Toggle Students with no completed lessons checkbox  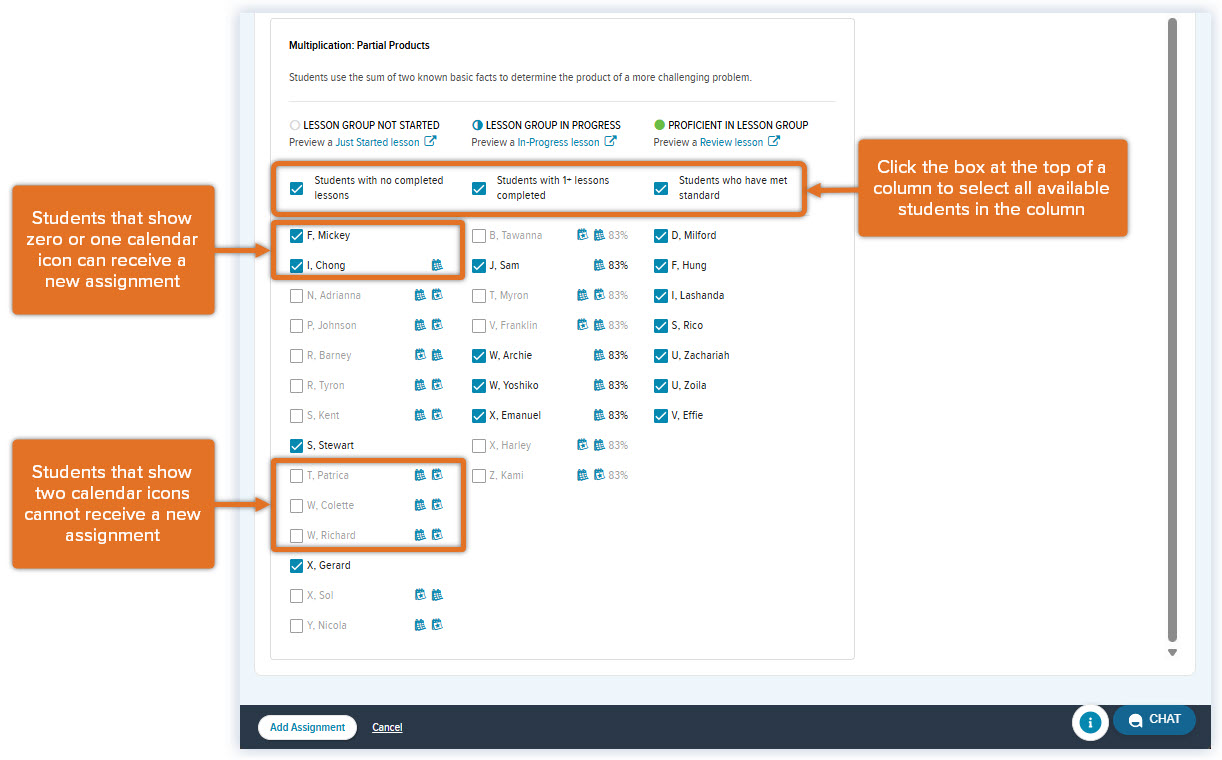(x=296, y=188)
